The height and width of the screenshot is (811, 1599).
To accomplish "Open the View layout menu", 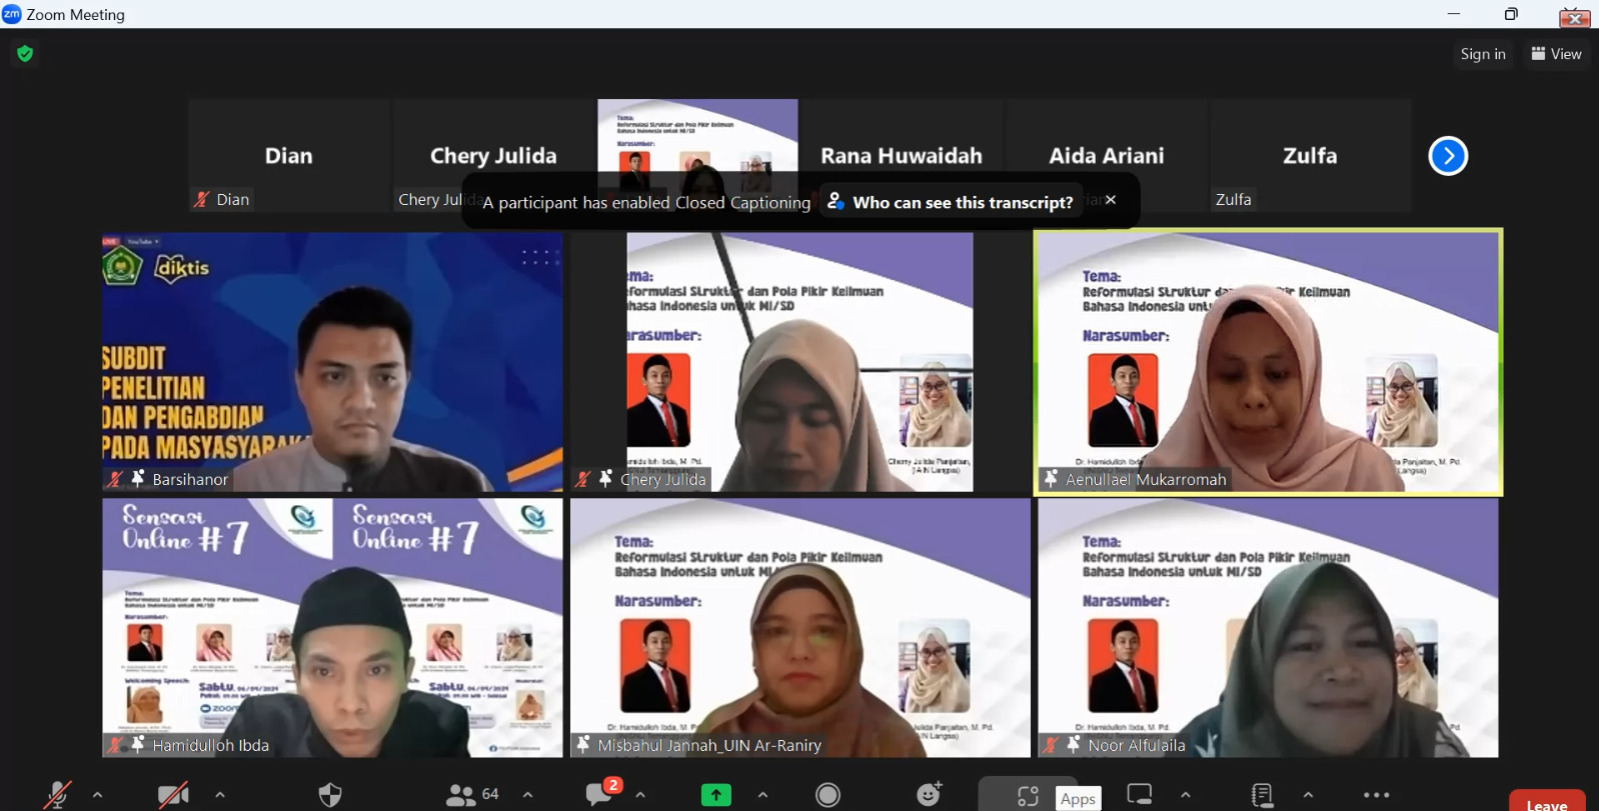I will click(x=1556, y=54).
